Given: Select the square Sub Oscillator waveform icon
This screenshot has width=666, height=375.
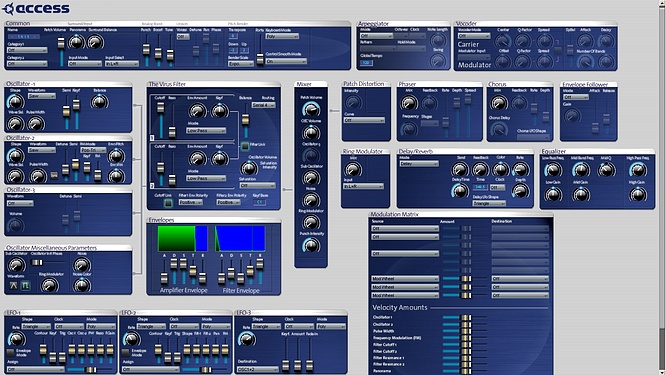Looking at the screenshot, I should pyautogui.click(x=25, y=286).
